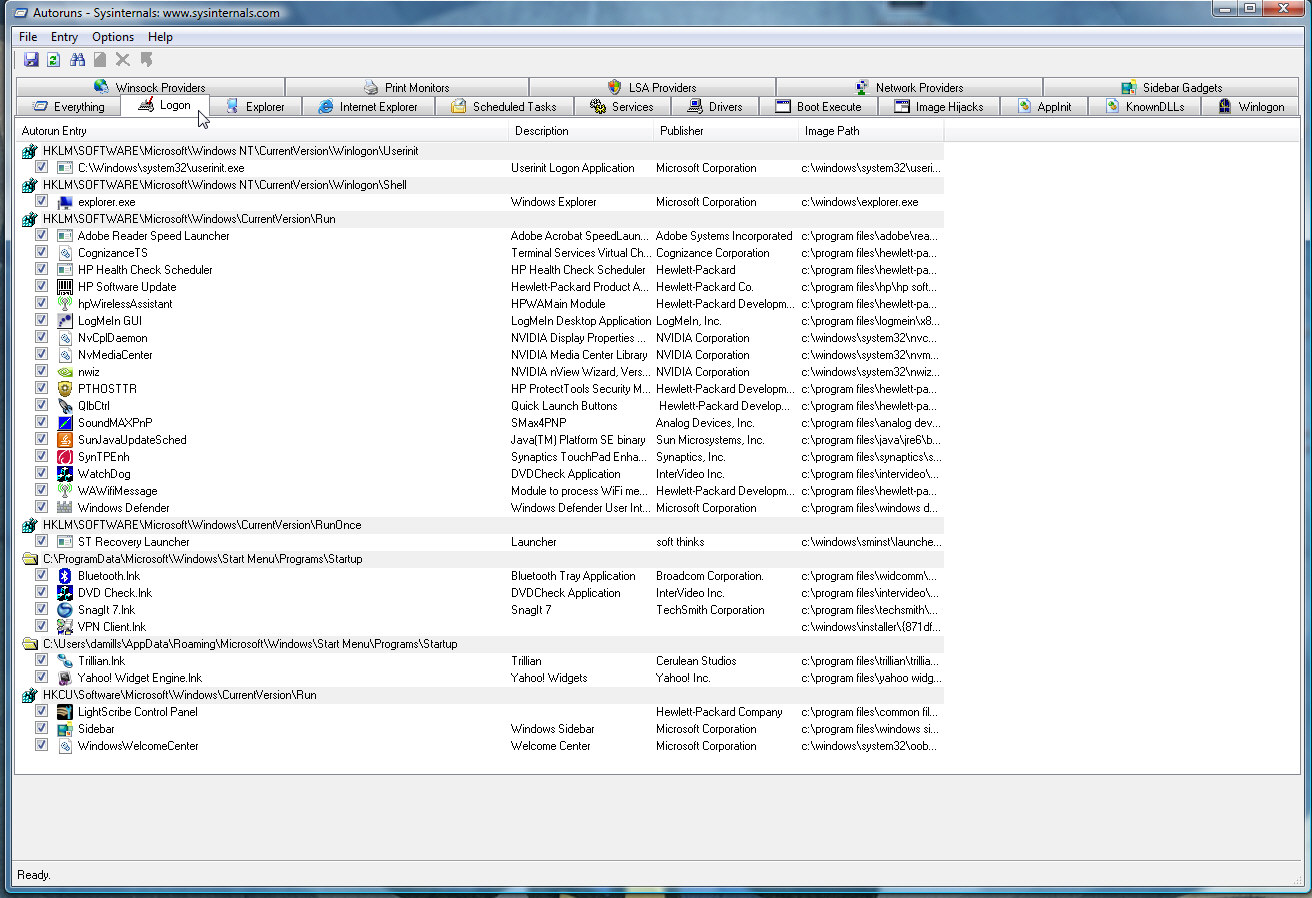Sort by the Image Path column header
This screenshot has height=898, width=1312.
[871, 131]
